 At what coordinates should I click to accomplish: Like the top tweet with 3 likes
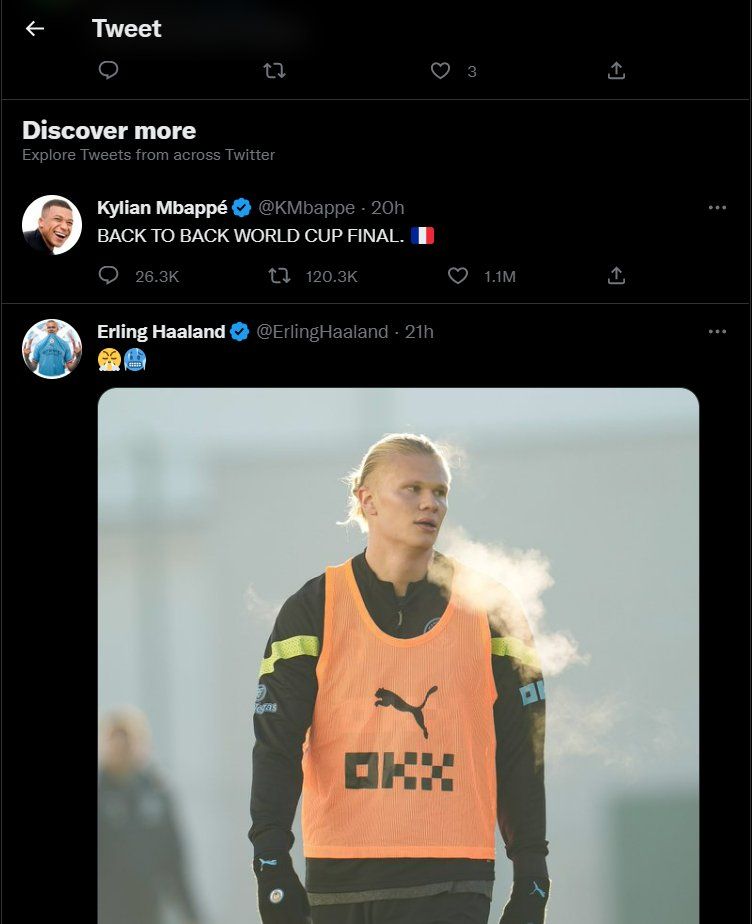point(441,70)
